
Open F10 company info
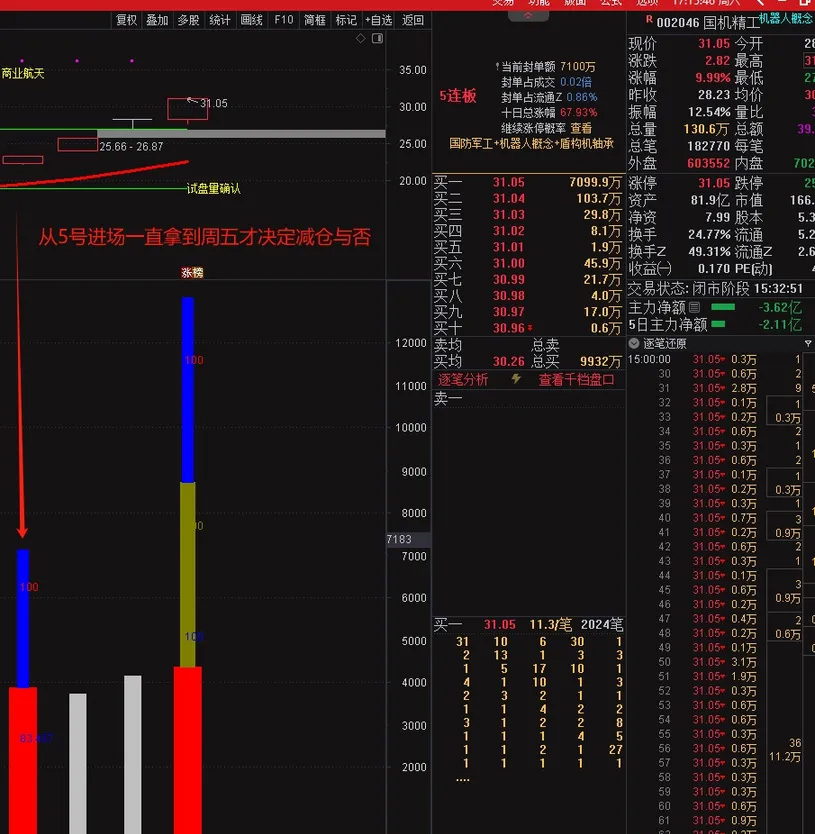(x=284, y=20)
